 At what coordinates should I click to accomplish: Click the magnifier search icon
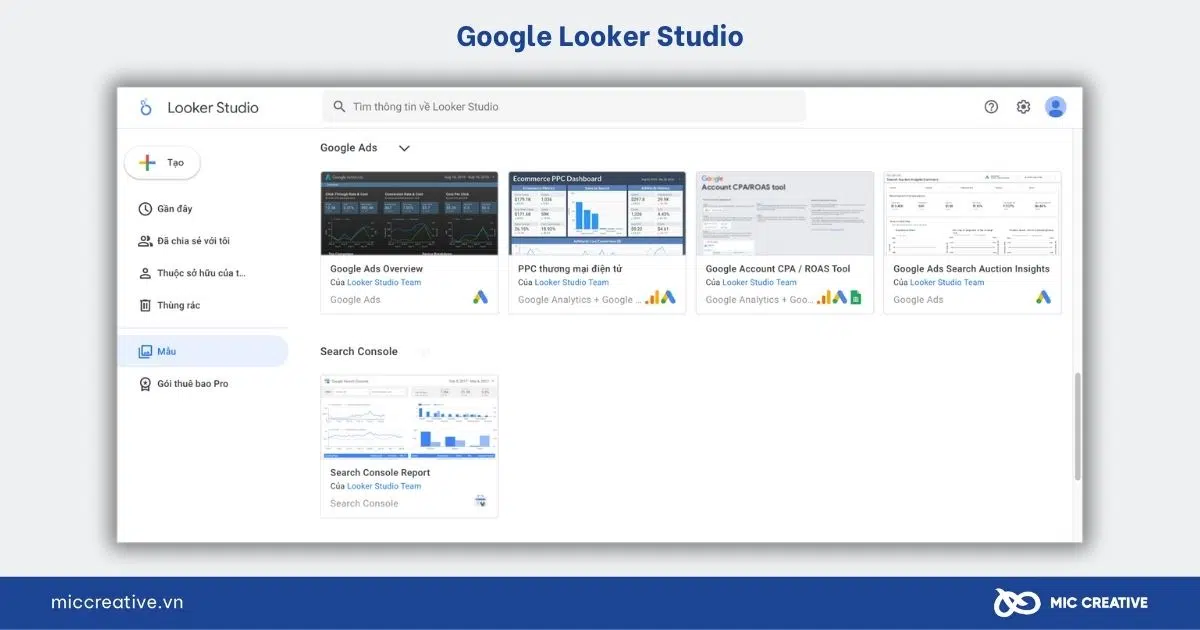click(x=339, y=107)
